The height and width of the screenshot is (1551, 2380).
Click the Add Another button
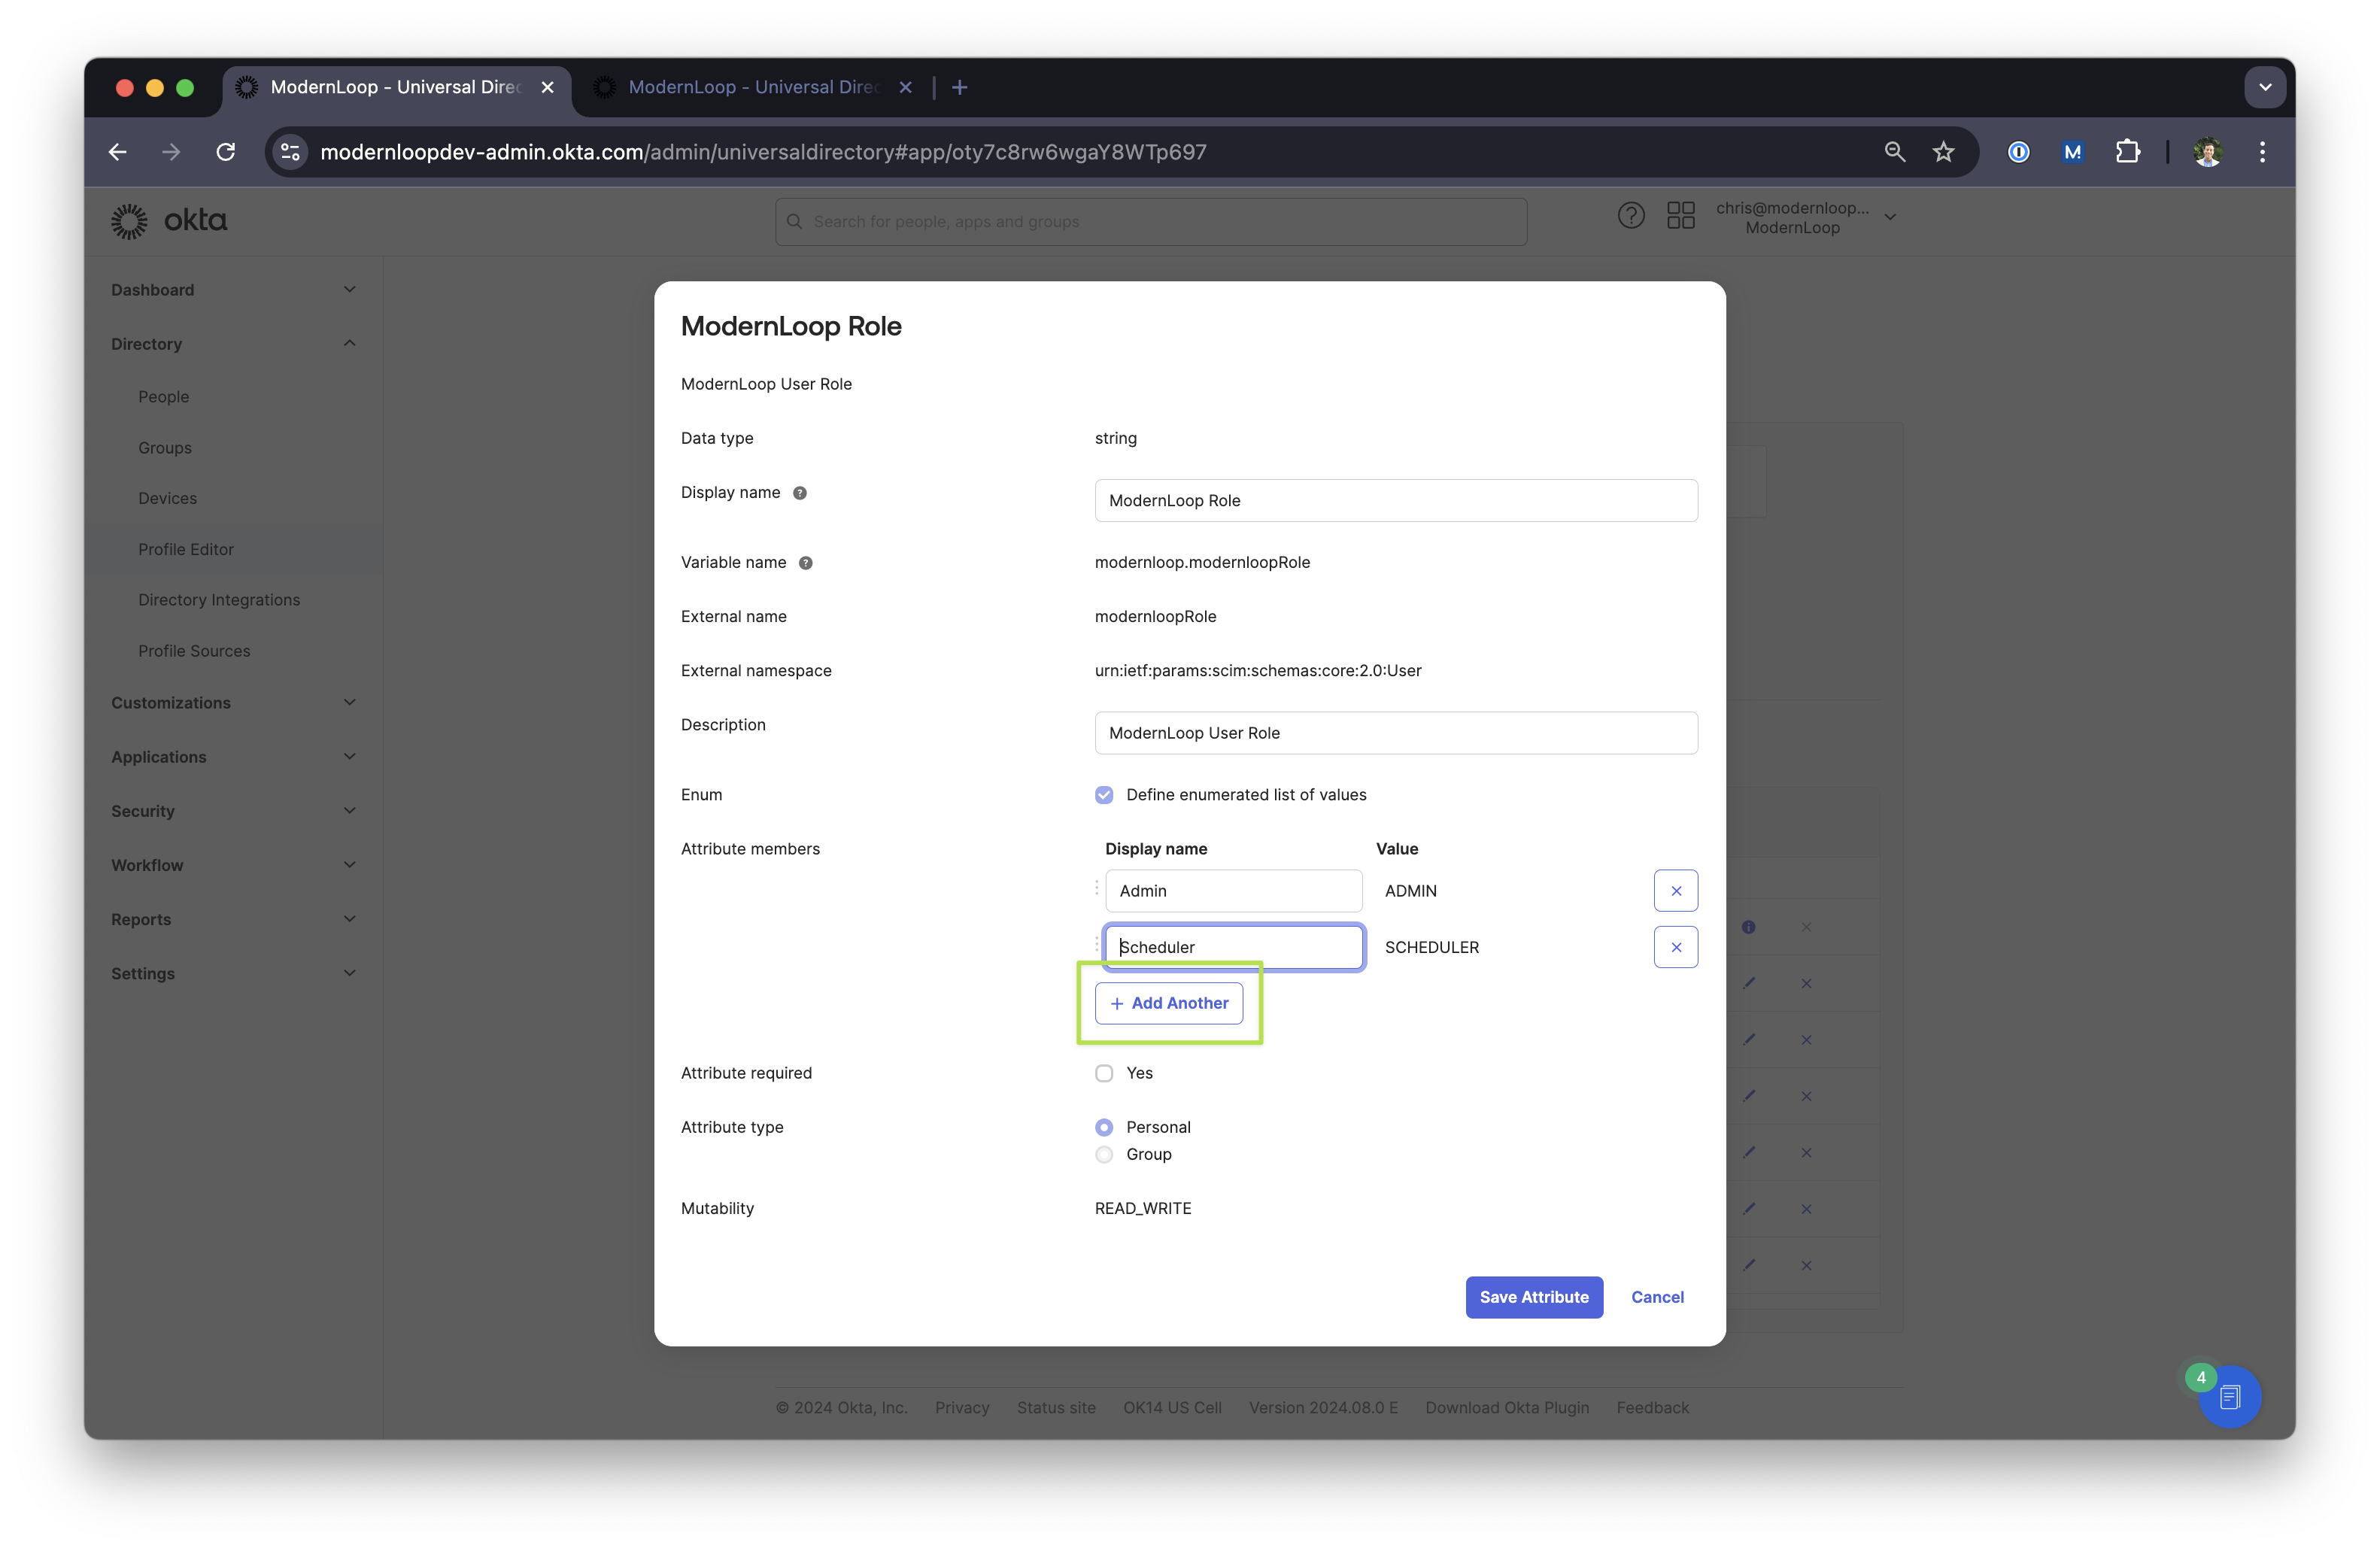pyautogui.click(x=1169, y=1003)
